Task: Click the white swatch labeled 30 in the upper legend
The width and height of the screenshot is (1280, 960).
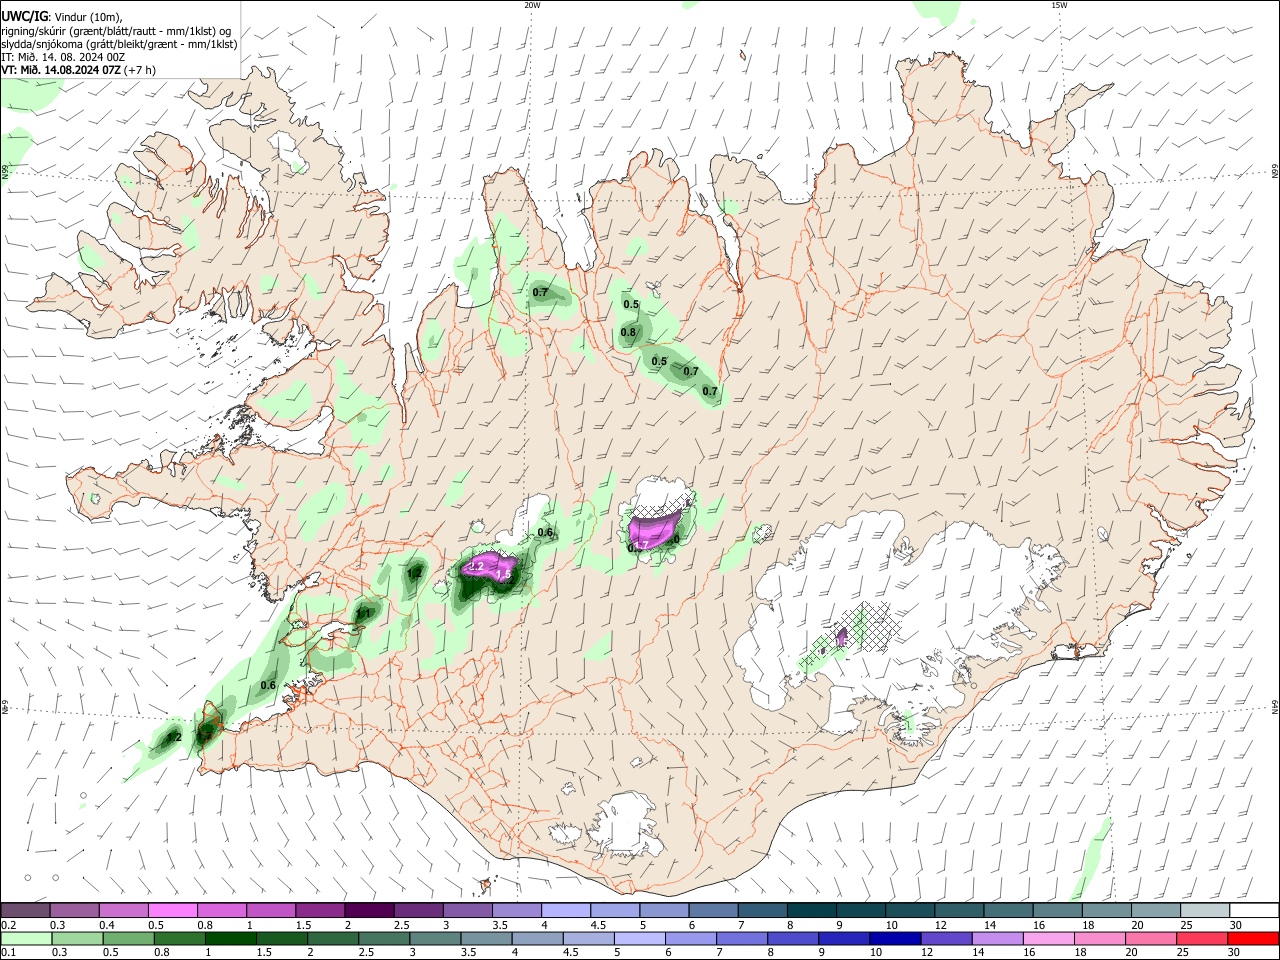Action: 1252,910
